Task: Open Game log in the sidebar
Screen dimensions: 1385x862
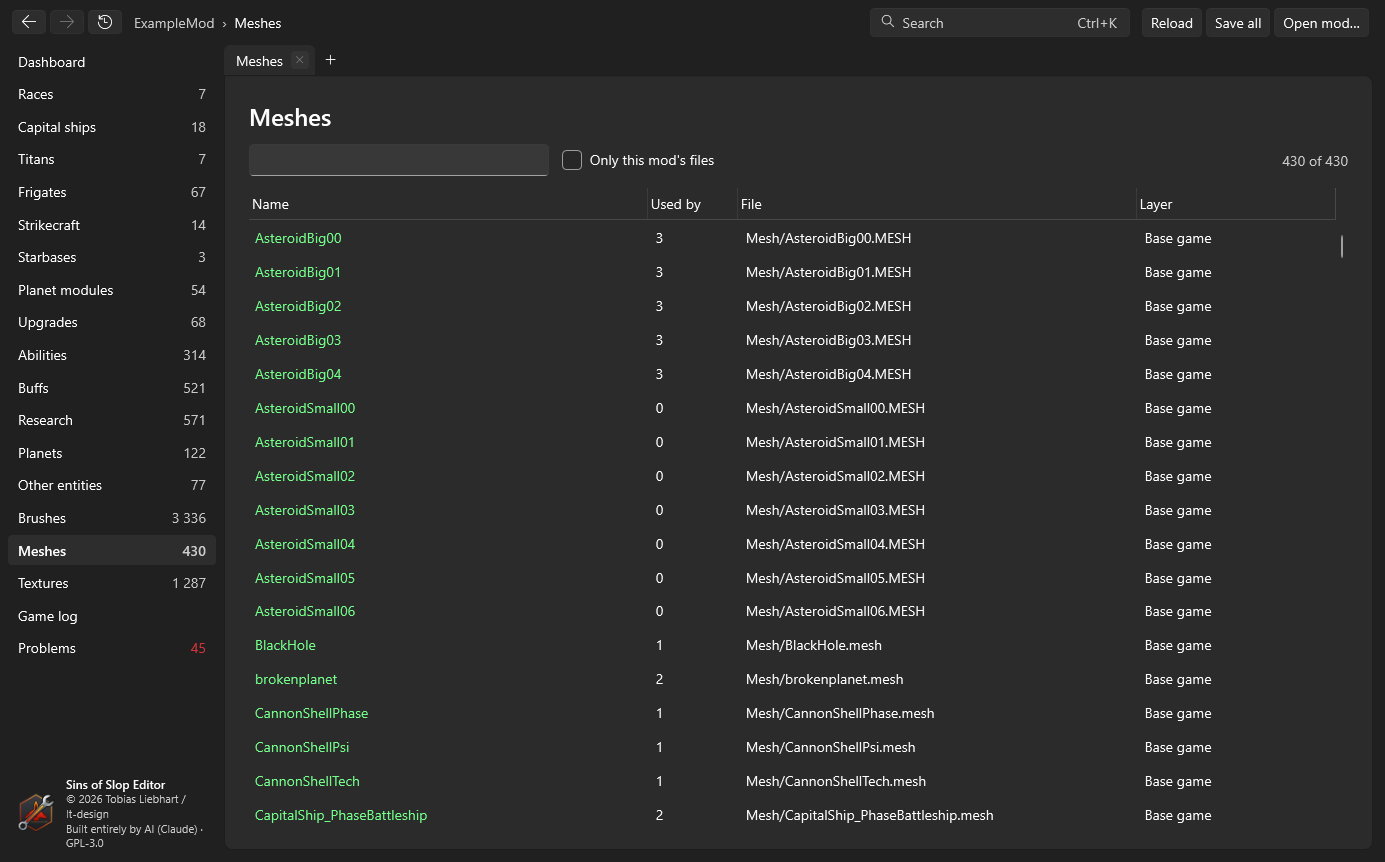Action: [111, 616]
